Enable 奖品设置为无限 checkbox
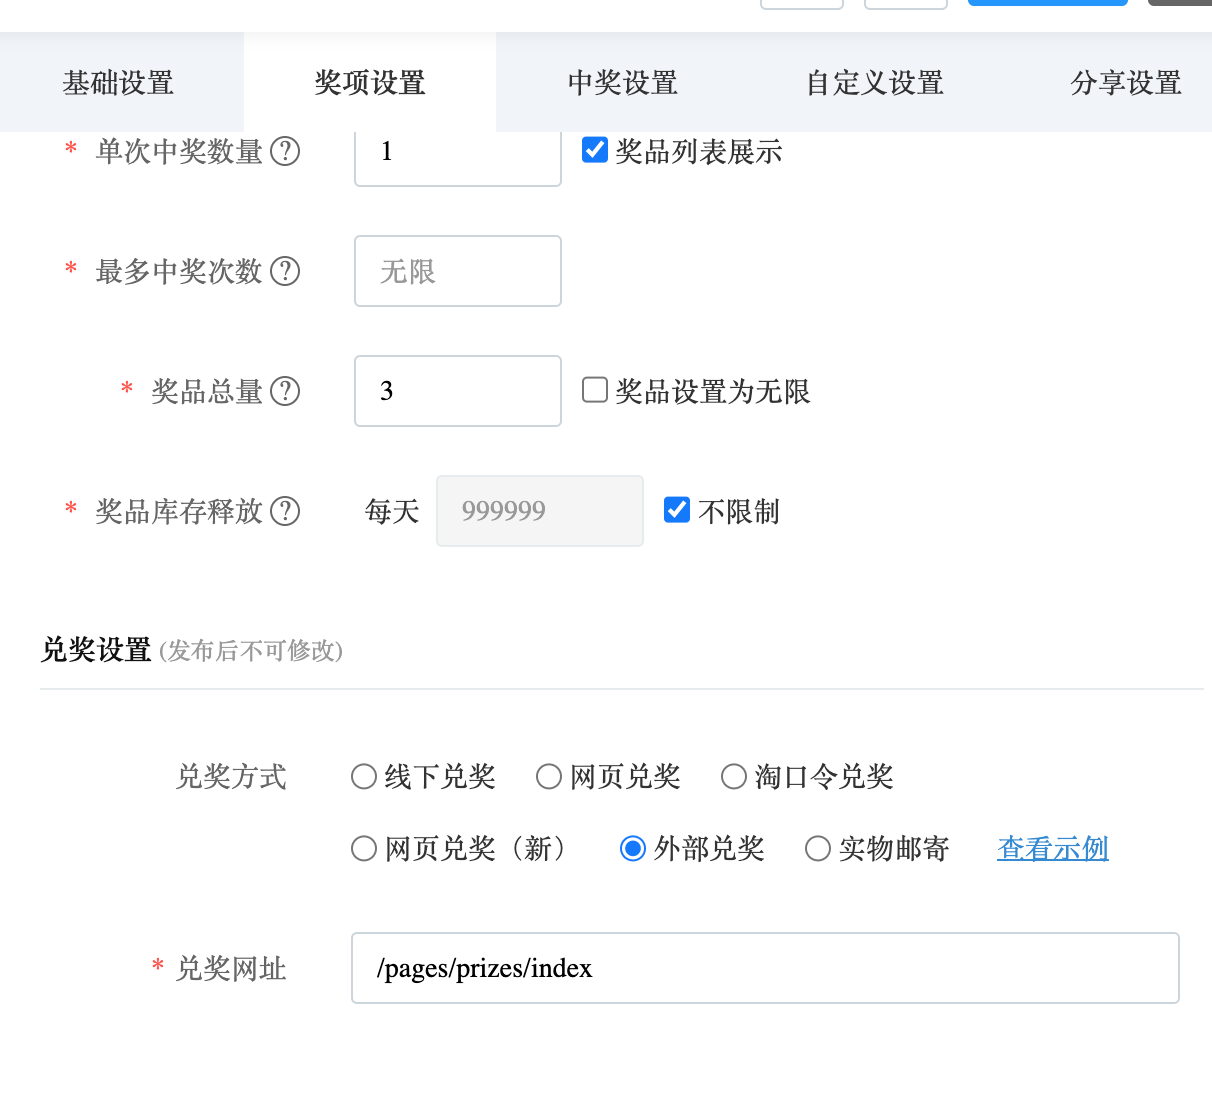 pyautogui.click(x=595, y=390)
